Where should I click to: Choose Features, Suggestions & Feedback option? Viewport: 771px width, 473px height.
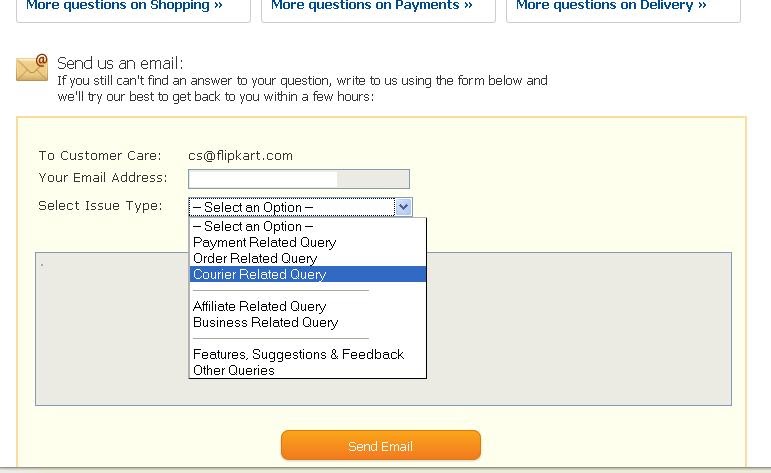[298, 354]
